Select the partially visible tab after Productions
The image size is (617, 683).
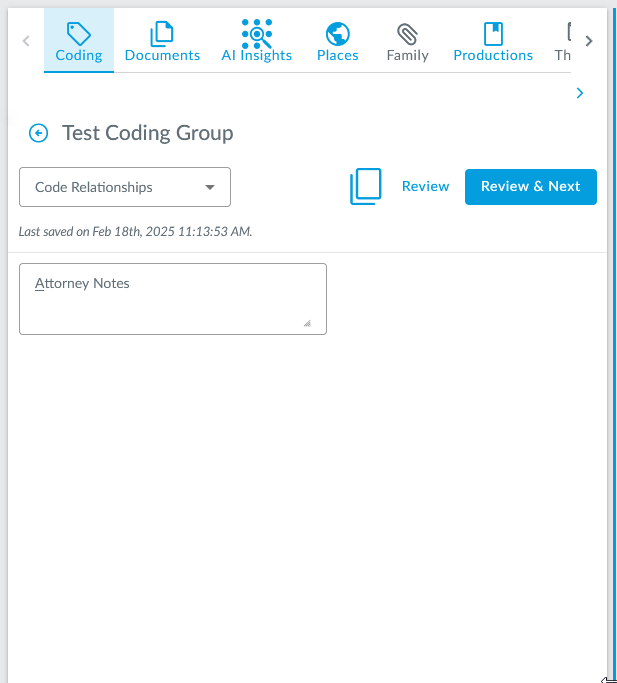click(x=564, y=42)
